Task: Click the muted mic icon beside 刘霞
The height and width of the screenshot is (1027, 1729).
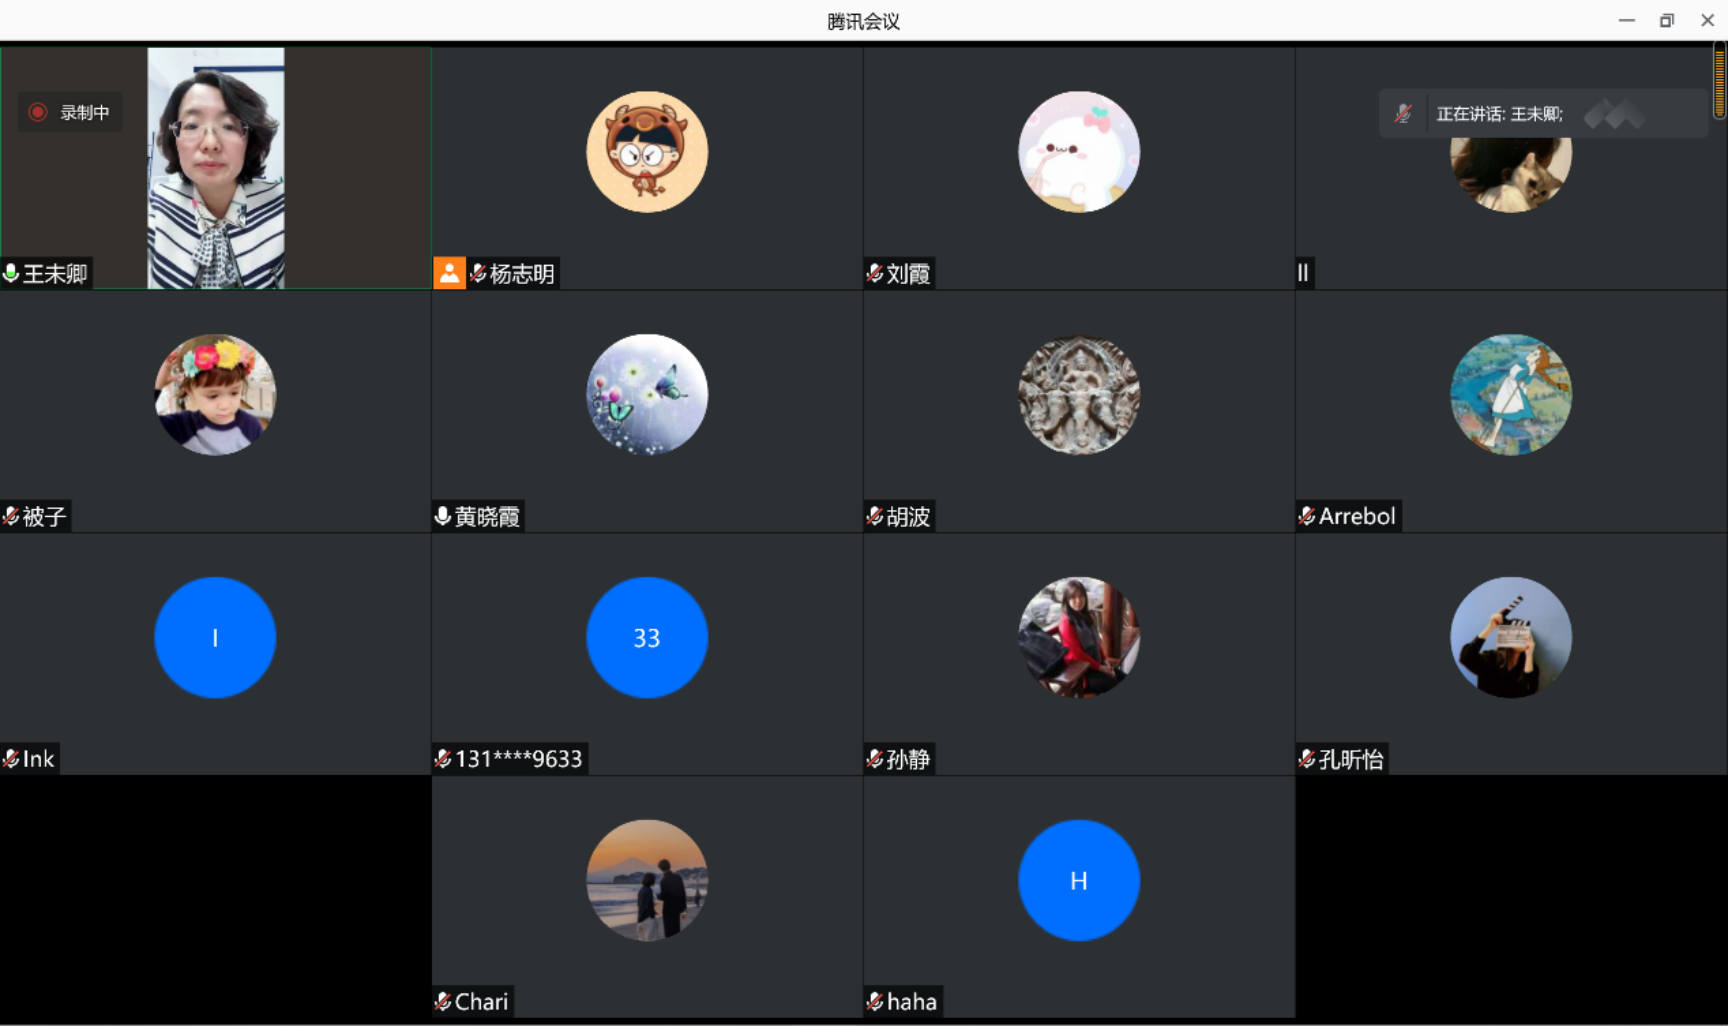Action: coord(875,273)
